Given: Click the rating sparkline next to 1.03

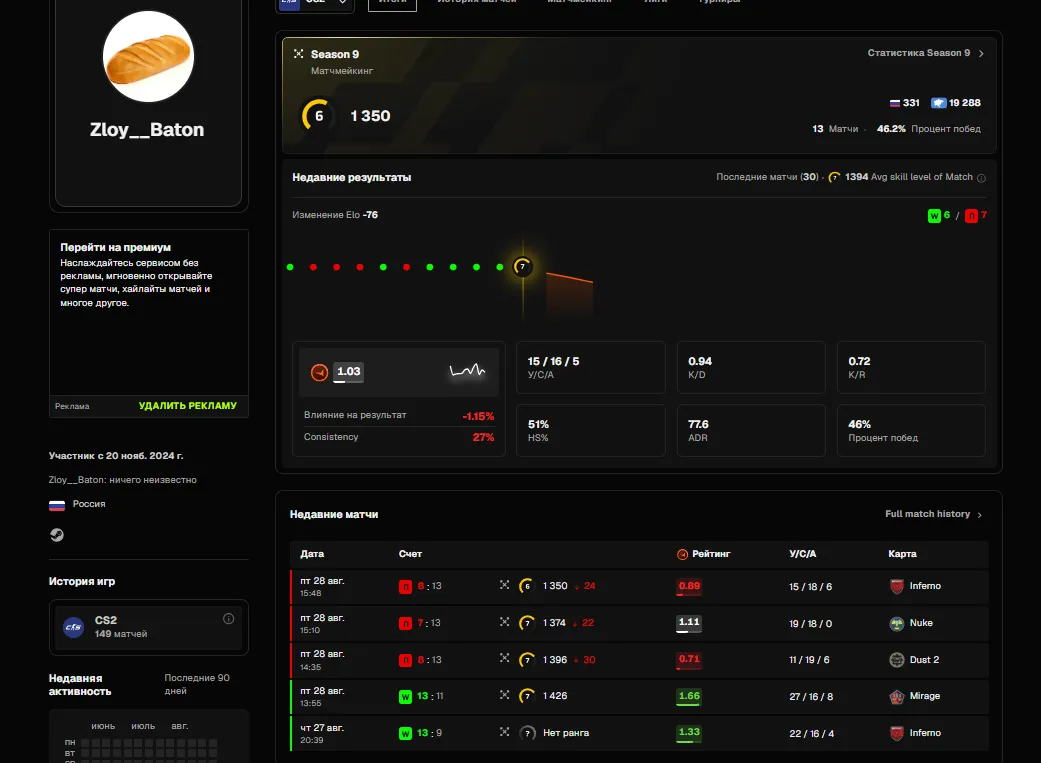Looking at the screenshot, I should [467, 371].
